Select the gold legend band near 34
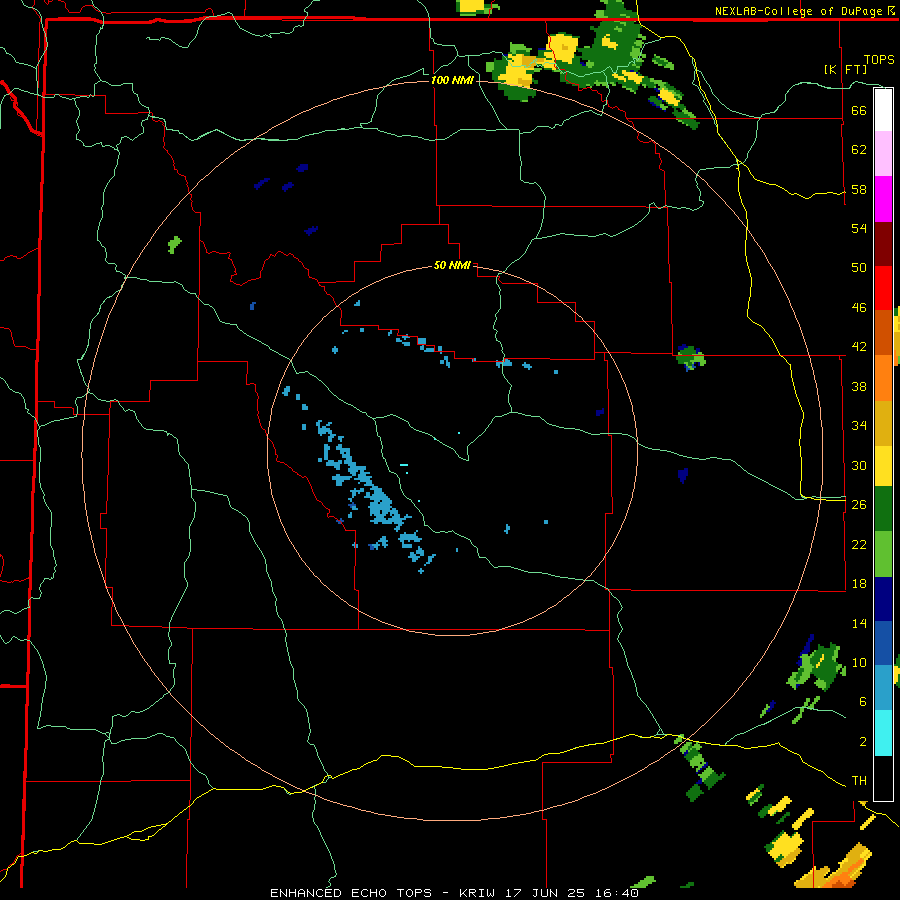Viewport: 900px width, 900px height. pos(883,423)
